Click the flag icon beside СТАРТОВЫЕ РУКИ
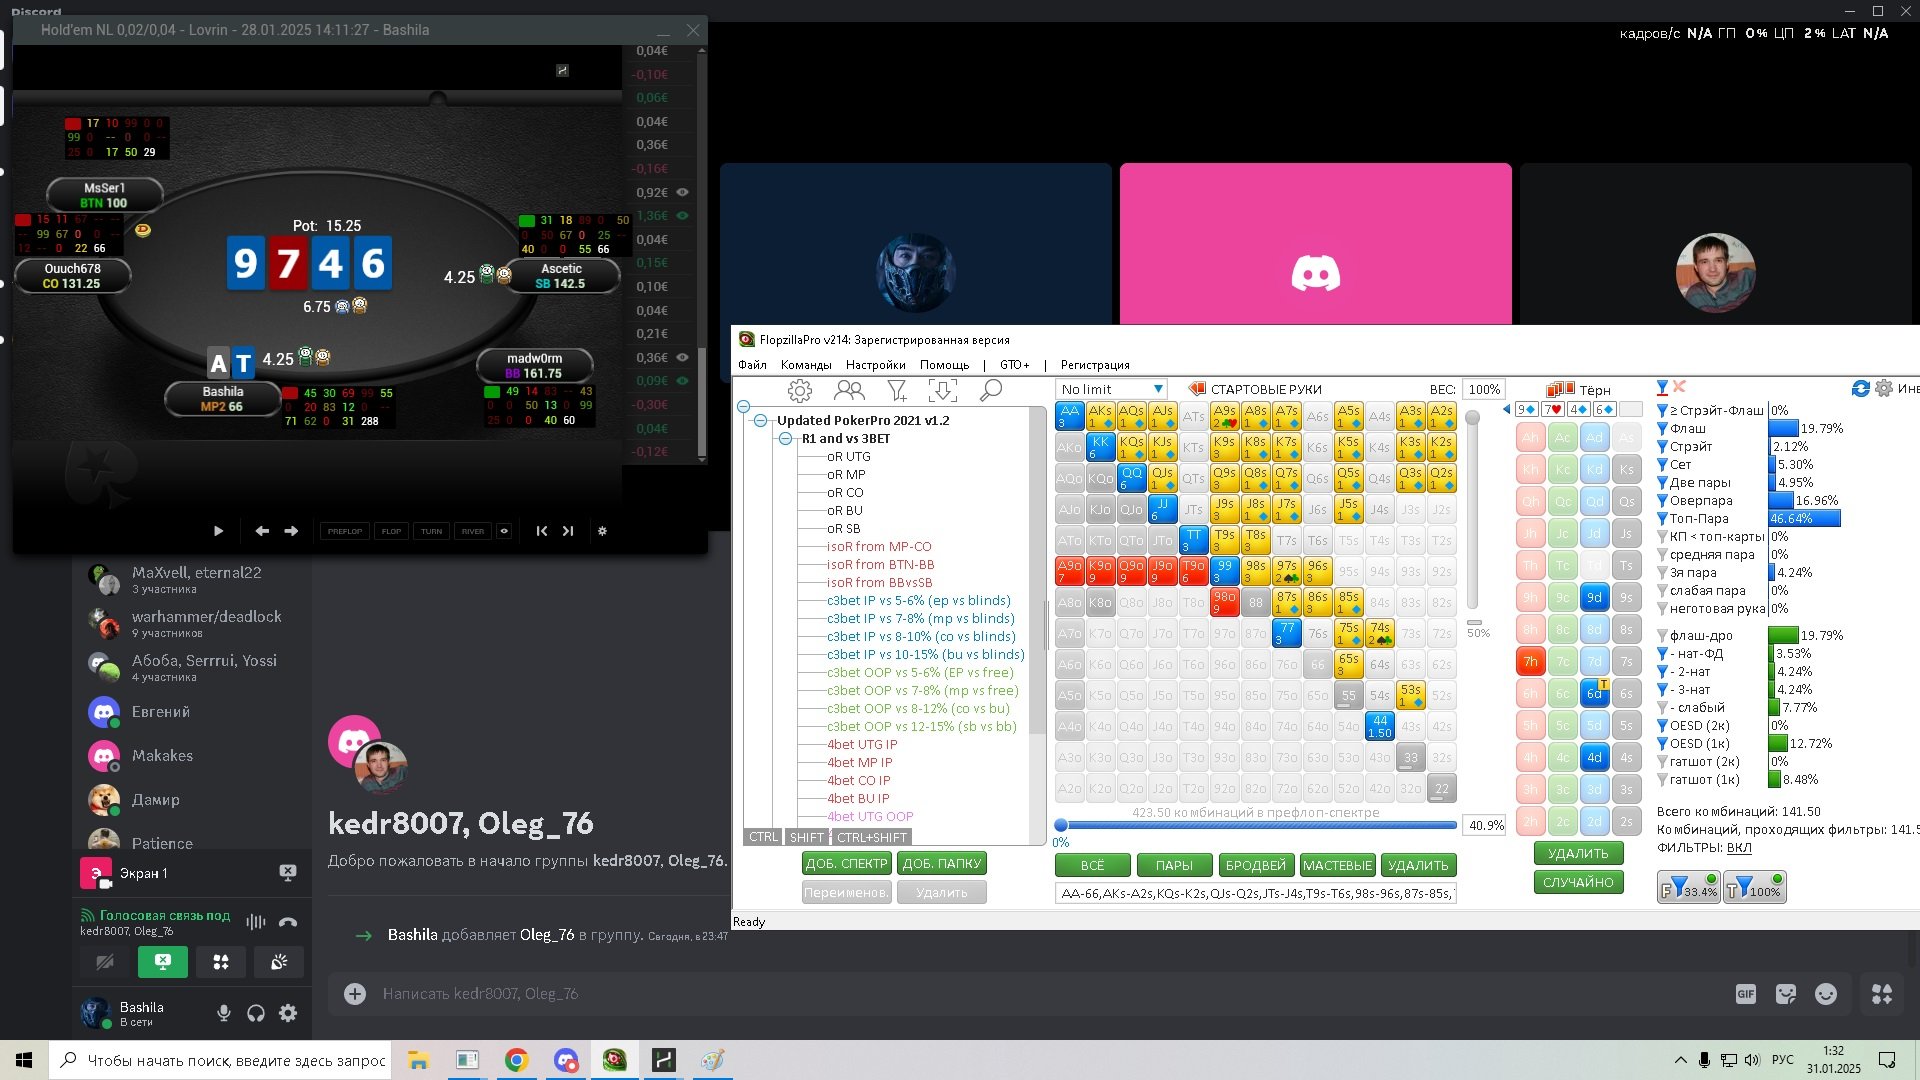 pos(1196,388)
